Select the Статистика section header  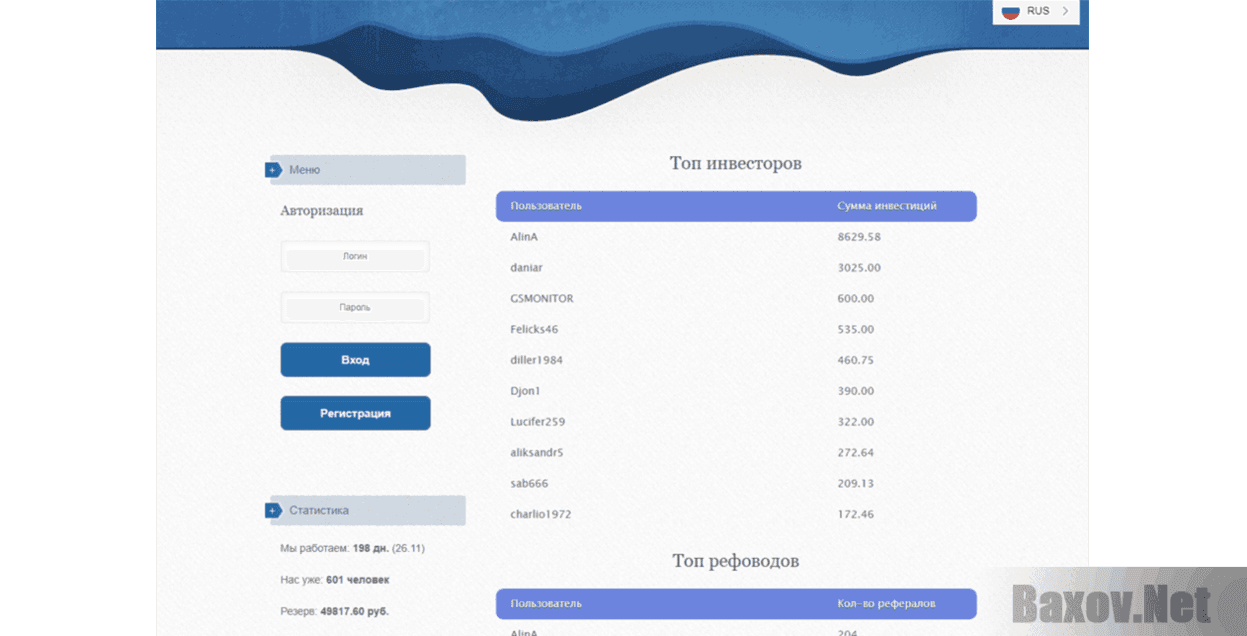(x=366, y=511)
